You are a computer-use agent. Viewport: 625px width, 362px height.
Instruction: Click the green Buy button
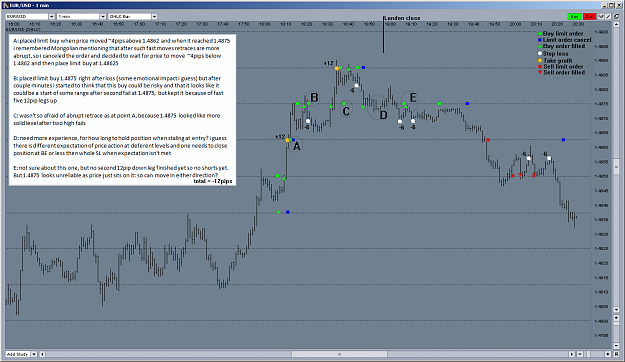574,16
